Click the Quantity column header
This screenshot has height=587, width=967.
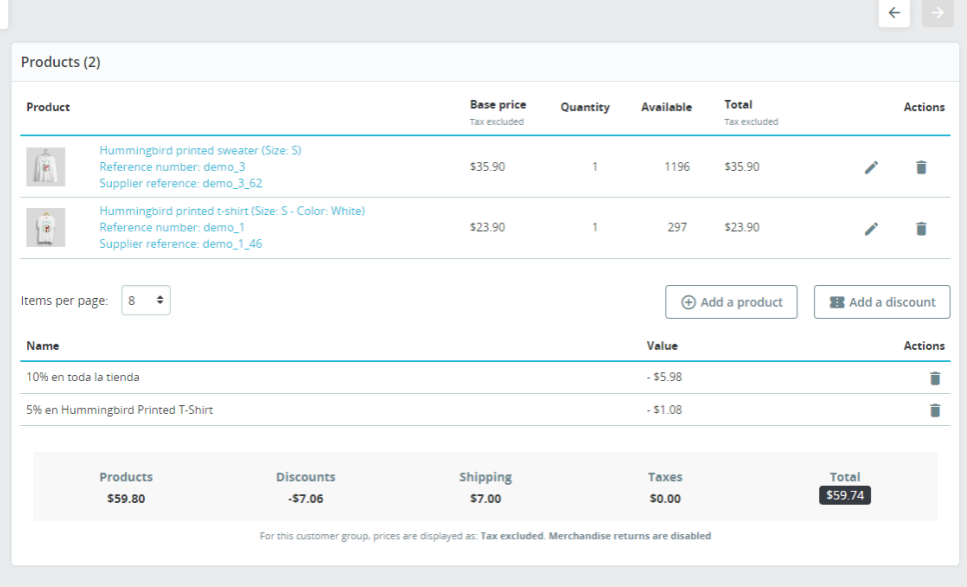(585, 107)
